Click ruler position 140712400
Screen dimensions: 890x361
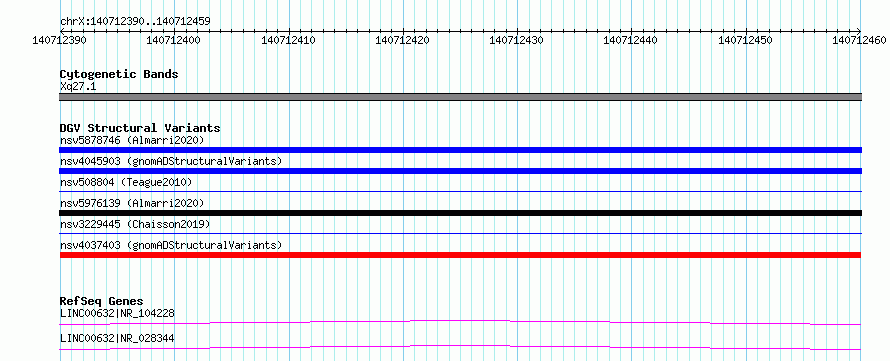point(173,40)
